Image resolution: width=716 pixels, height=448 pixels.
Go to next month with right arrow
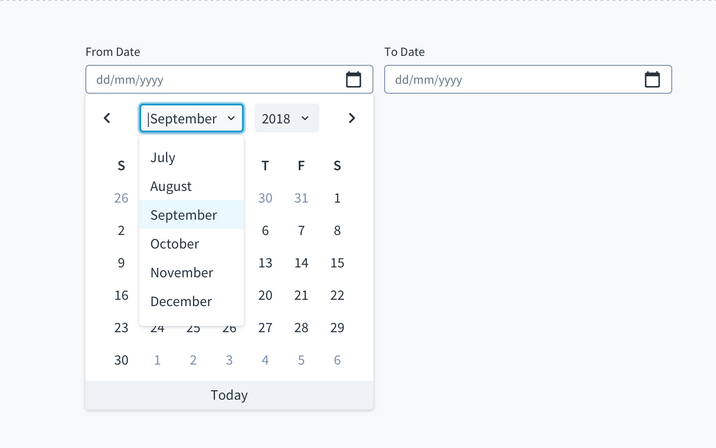pyautogui.click(x=351, y=118)
